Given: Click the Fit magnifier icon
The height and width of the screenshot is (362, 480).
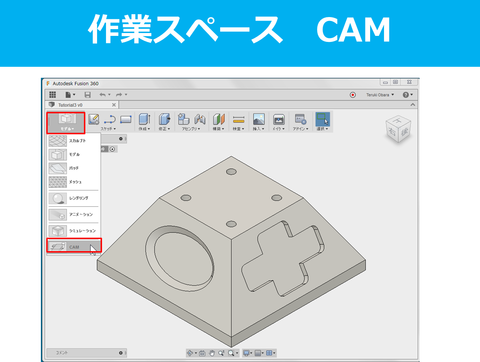Looking at the screenshot, I should tap(231, 353).
